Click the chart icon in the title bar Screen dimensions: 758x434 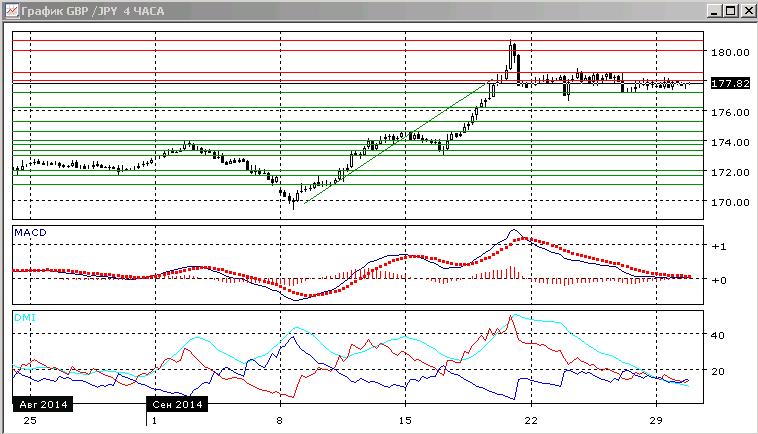click(x=12, y=11)
